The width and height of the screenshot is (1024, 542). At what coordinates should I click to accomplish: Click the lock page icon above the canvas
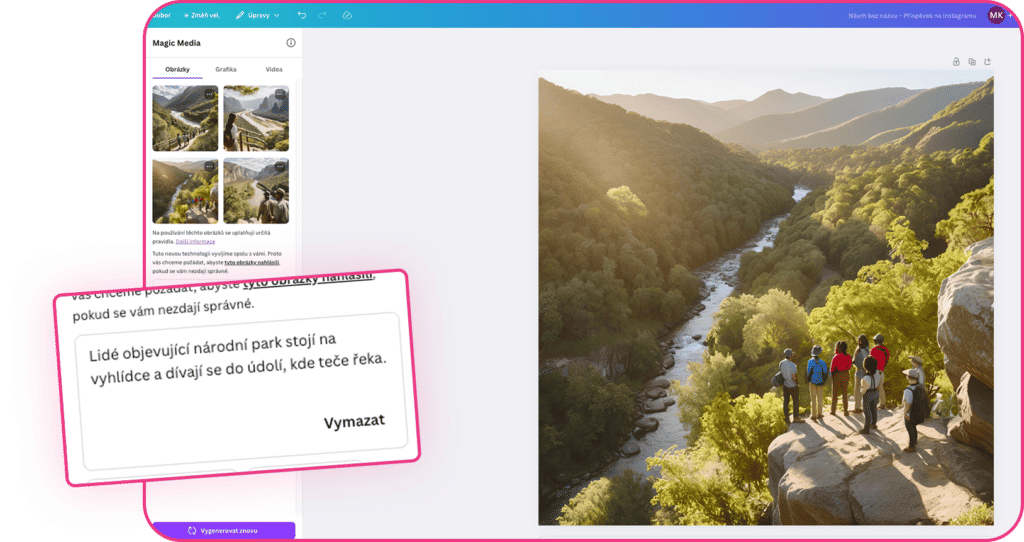click(x=956, y=62)
